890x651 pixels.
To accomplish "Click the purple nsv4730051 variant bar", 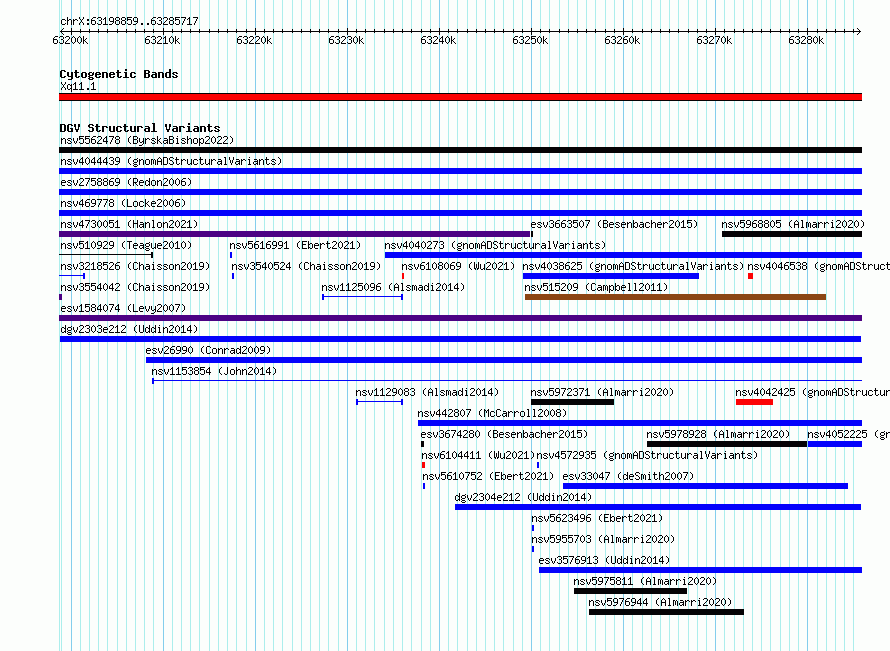I will coord(295,234).
